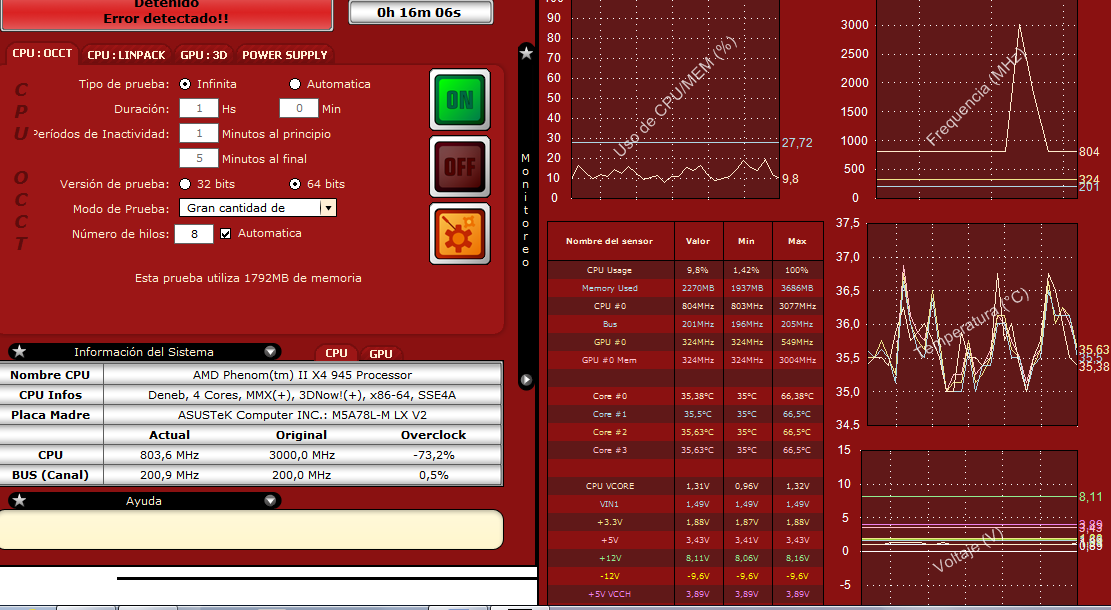Switch to the POWER SUPPLY tab
Screen dimensions: 1111x610
tap(285, 55)
